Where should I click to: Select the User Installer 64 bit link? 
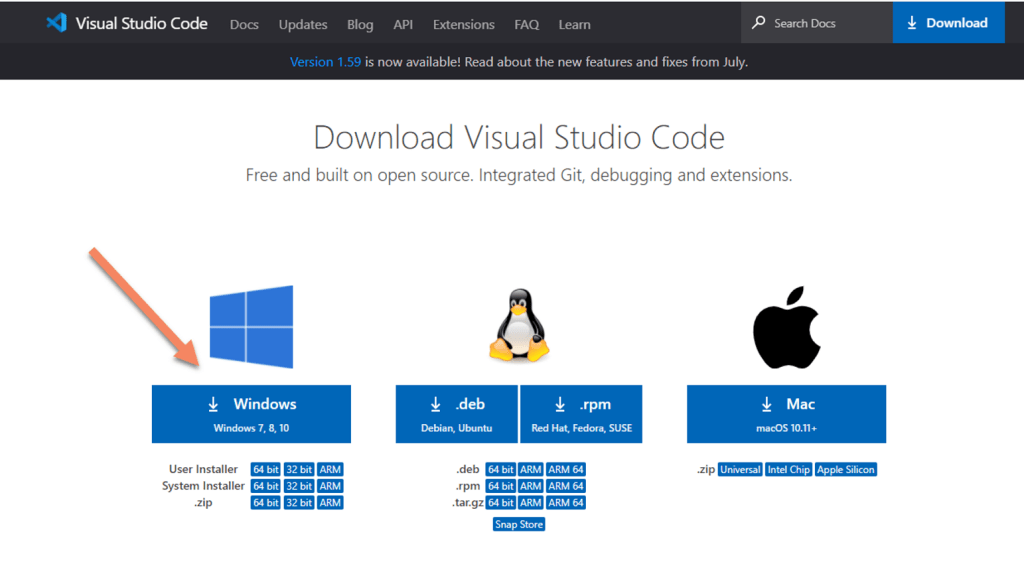click(266, 469)
